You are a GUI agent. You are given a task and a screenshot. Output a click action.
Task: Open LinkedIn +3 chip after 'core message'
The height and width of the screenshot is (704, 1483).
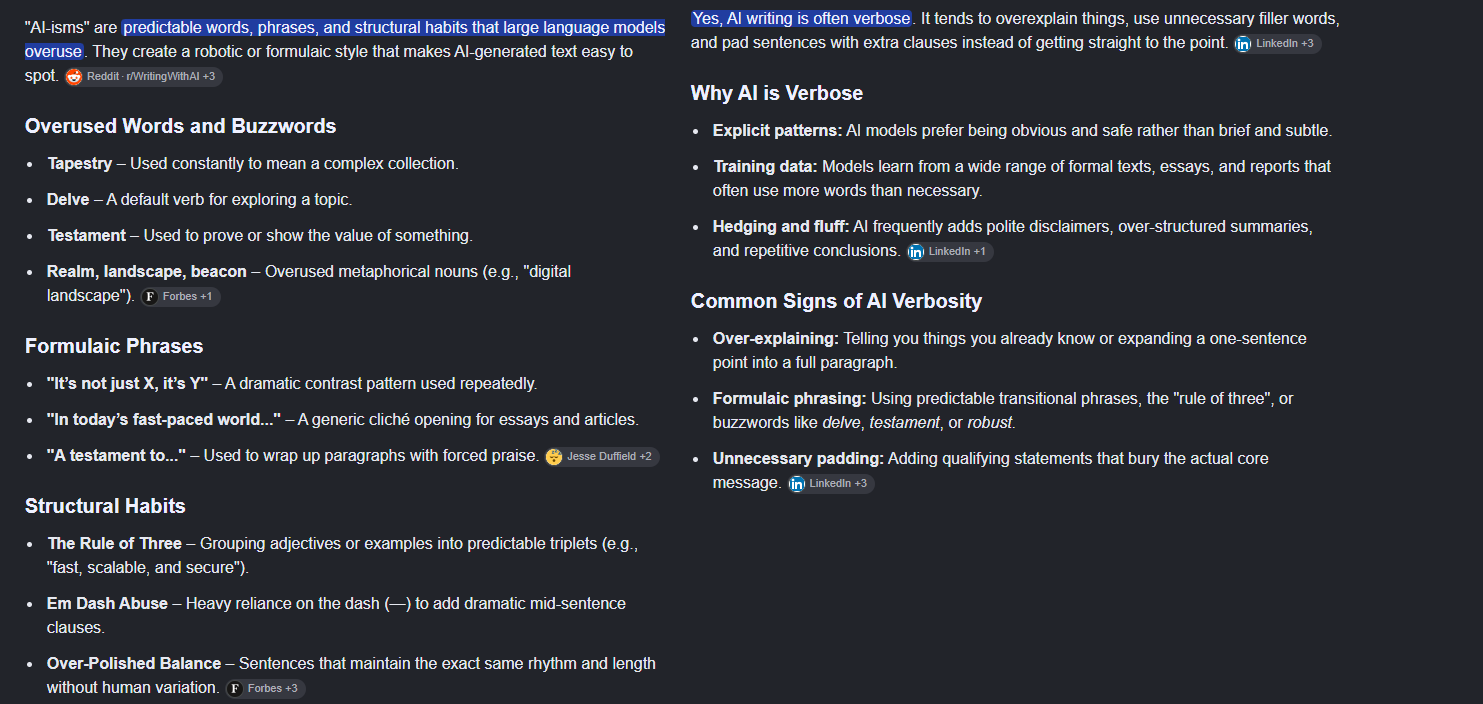click(830, 484)
